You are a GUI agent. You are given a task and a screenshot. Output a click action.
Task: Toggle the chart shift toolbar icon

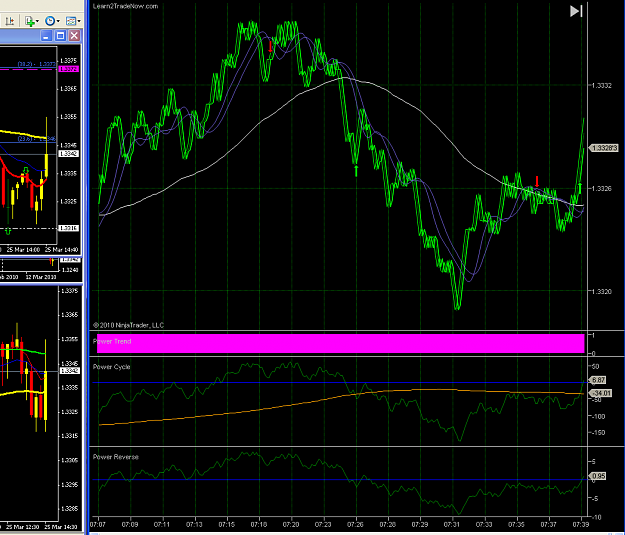tap(10, 21)
